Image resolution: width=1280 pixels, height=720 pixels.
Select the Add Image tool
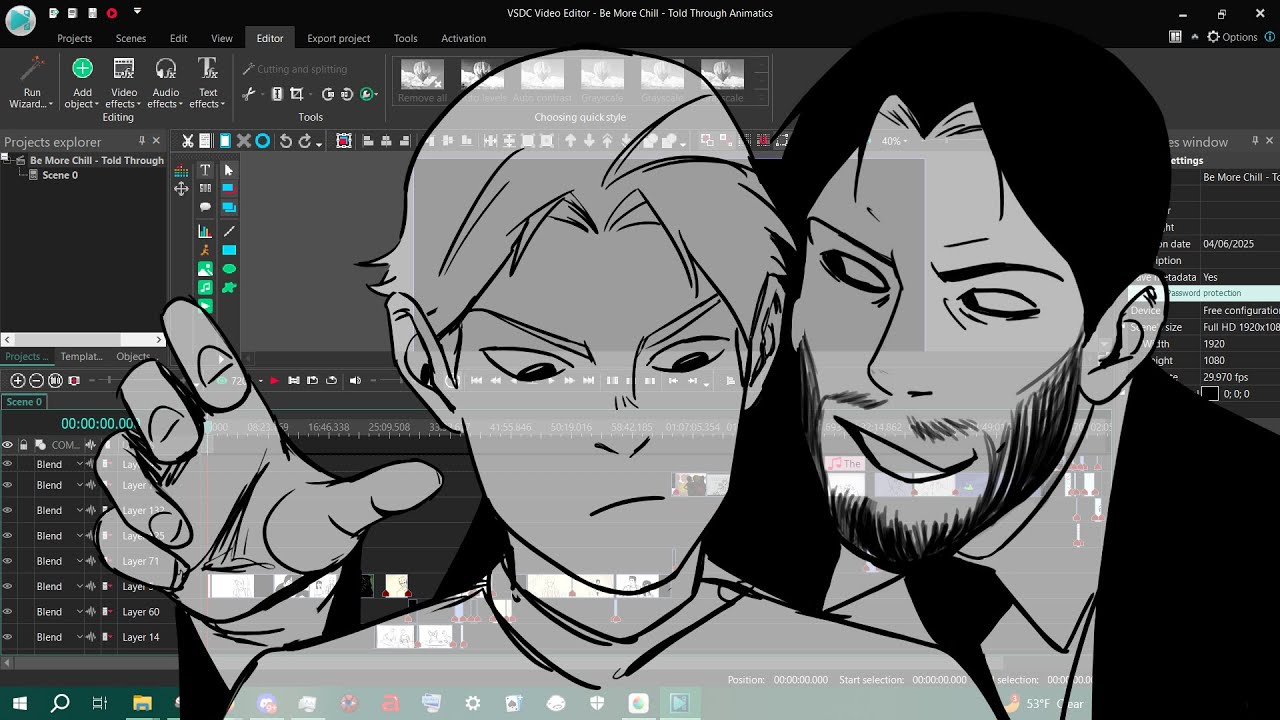point(205,269)
